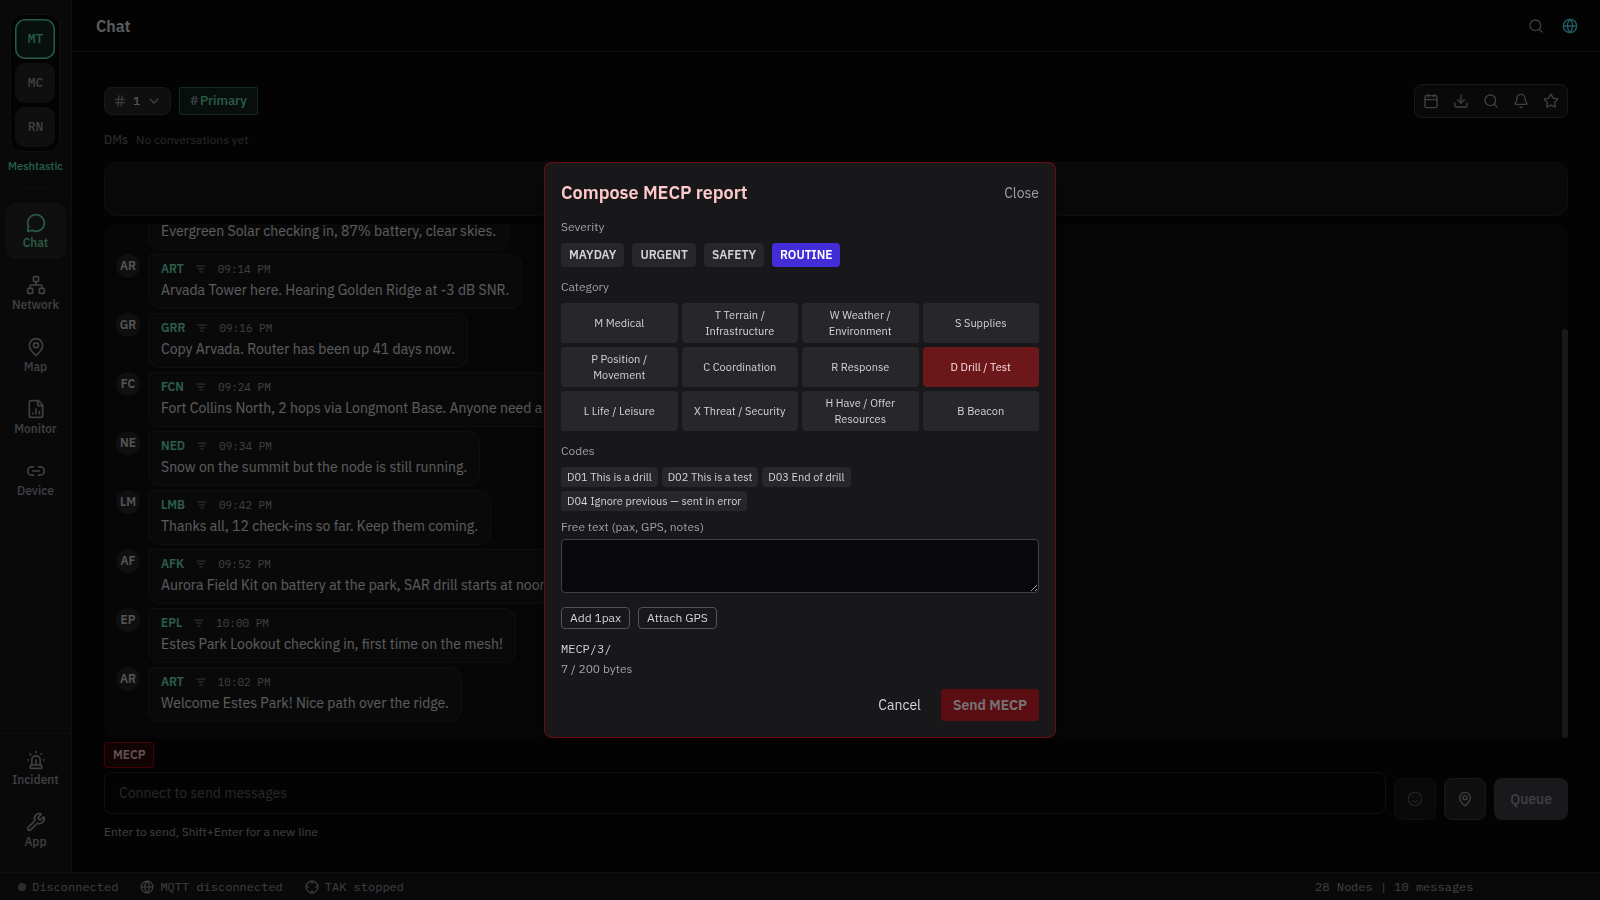The height and width of the screenshot is (900, 1600).
Task: Choose the X Threat / Security category
Action: click(x=740, y=411)
